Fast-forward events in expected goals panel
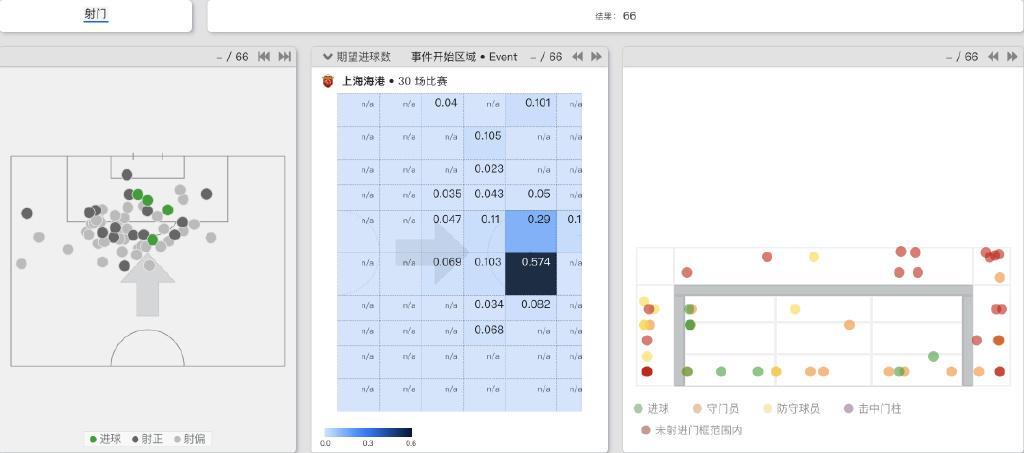 597,57
